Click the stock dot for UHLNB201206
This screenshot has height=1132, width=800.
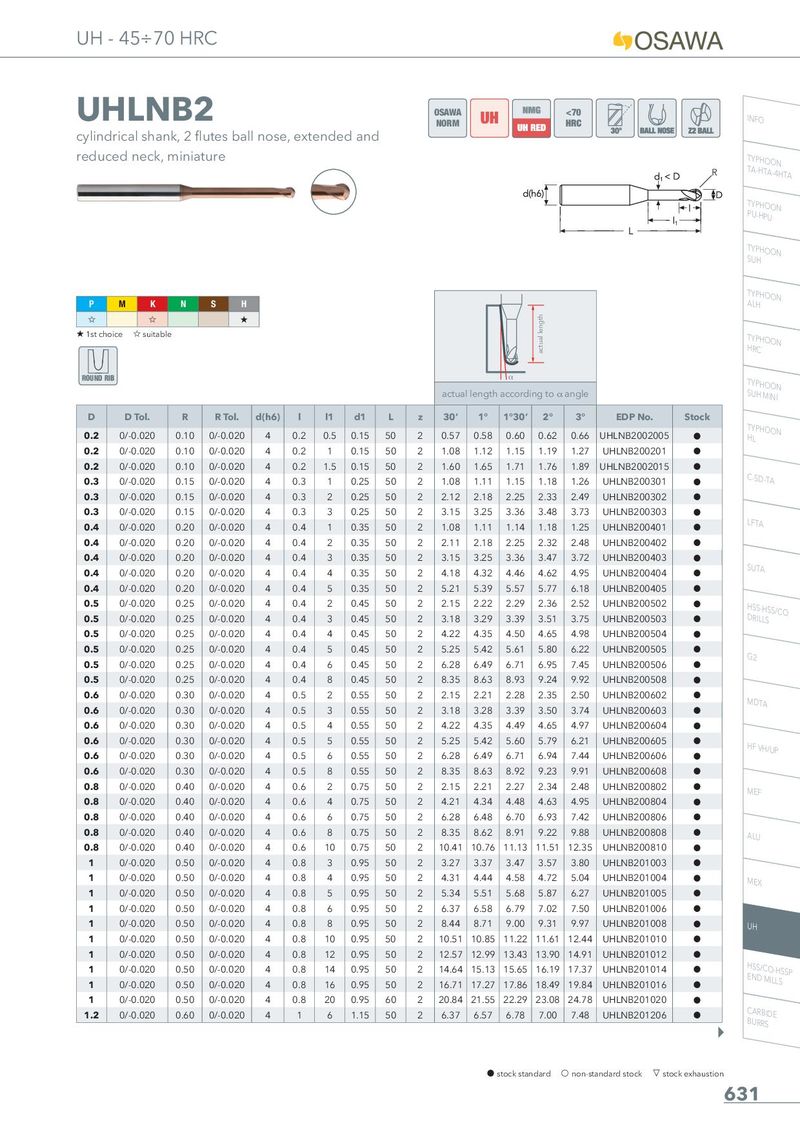click(x=697, y=1015)
